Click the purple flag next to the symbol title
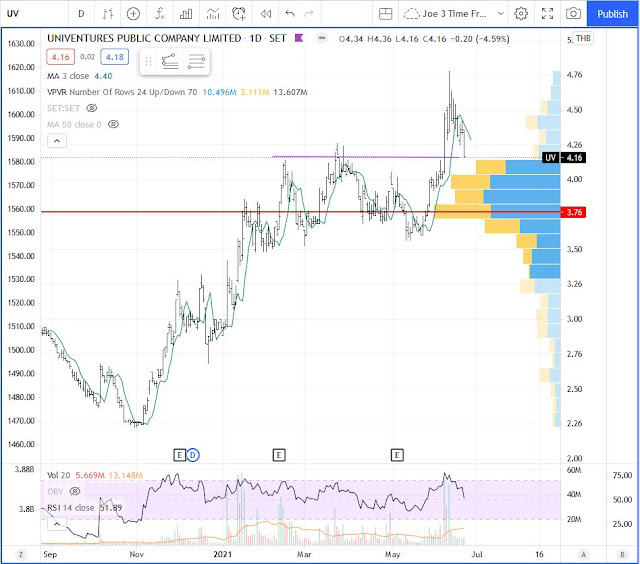This screenshot has height=564, width=640. coord(299,38)
